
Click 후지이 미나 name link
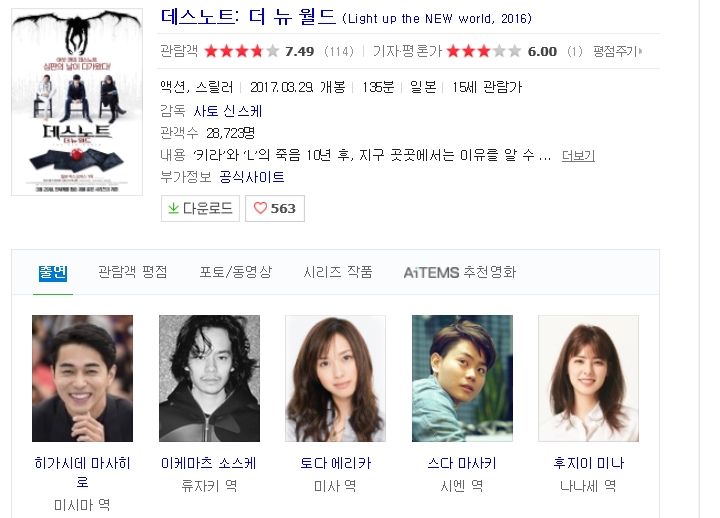pos(588,463)
